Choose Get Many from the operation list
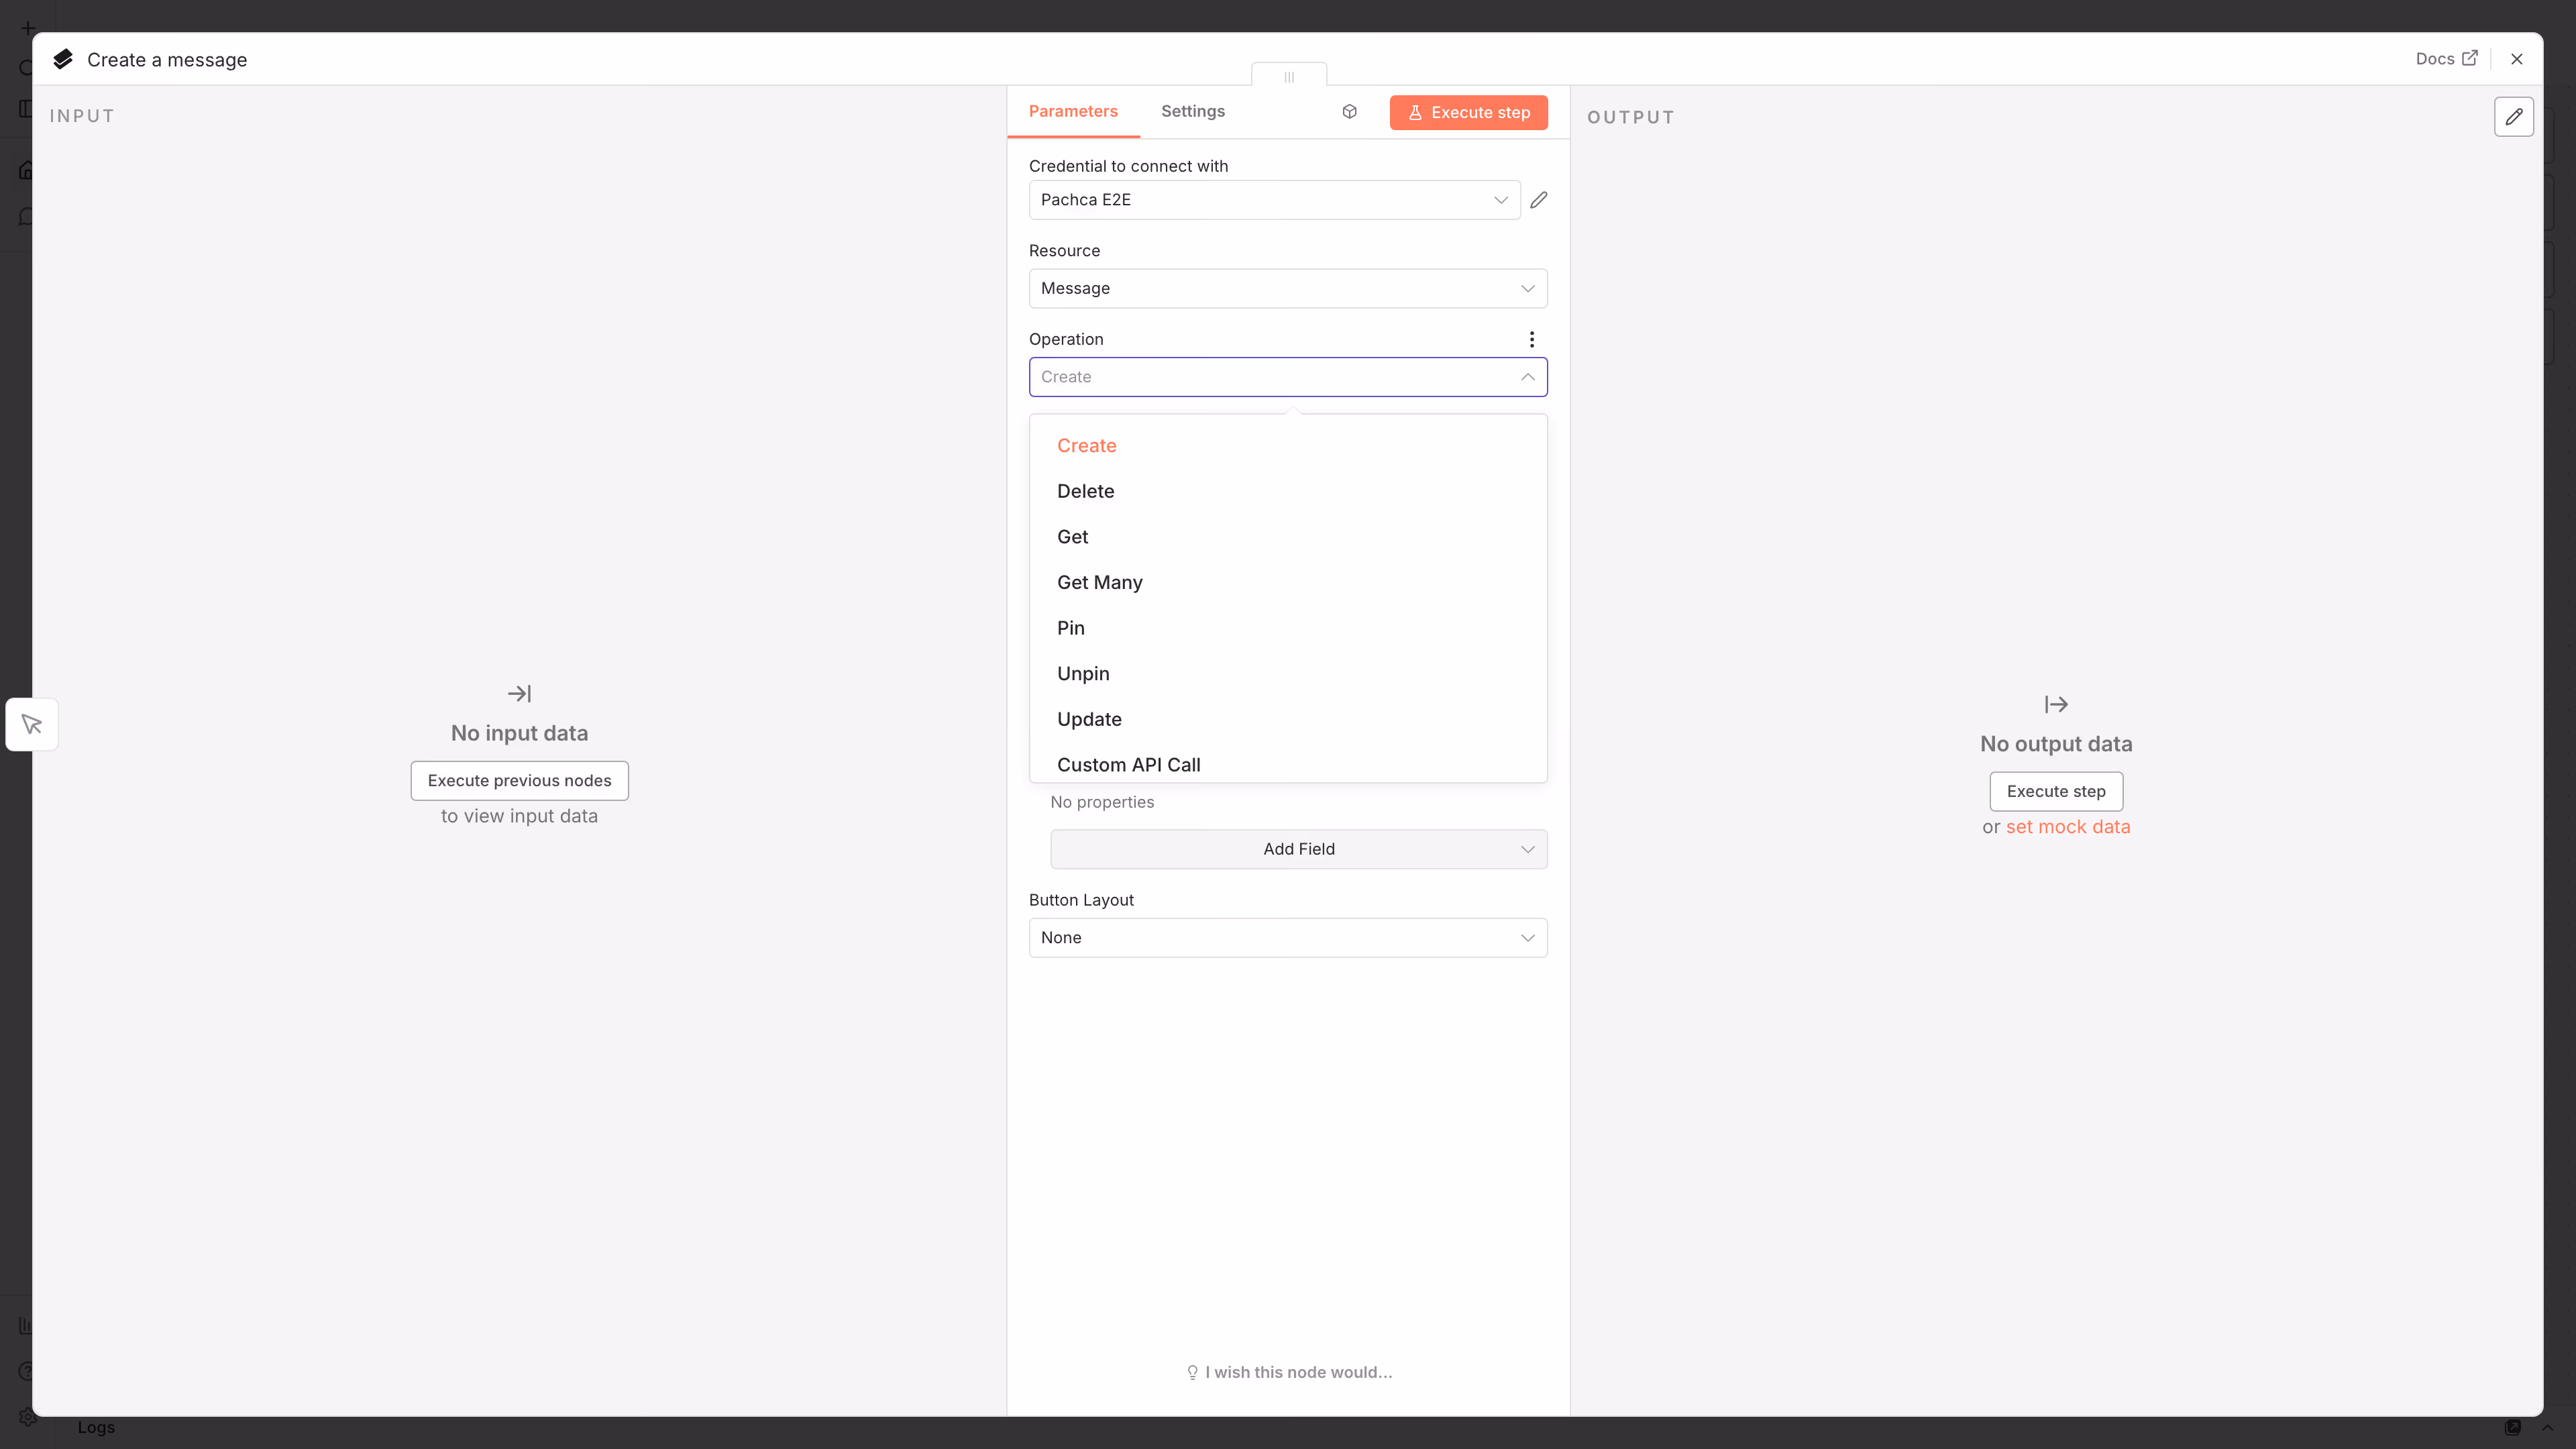The width and height of the screenshot is (2576, 1449). tap(1099, 583)
